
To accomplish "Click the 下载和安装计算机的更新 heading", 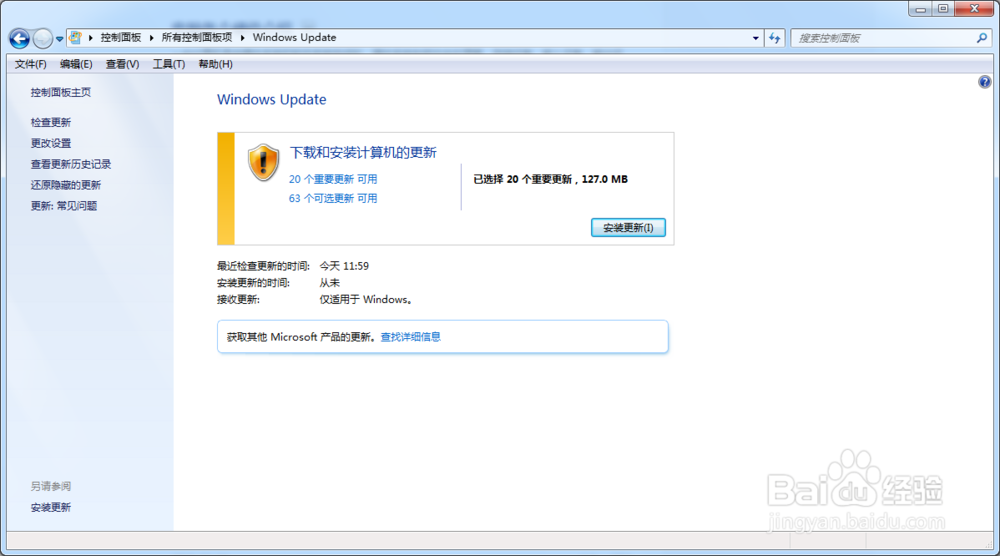I will point(363,152).
